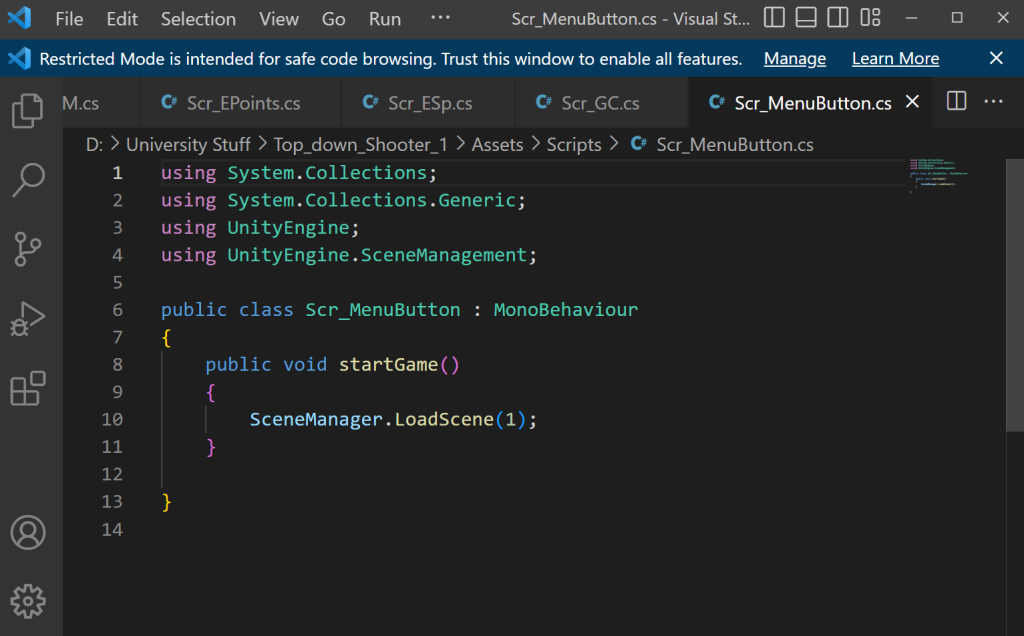Open the Selection menu
The height and width of the screenshot is (636, 1024).
point(198,19)
